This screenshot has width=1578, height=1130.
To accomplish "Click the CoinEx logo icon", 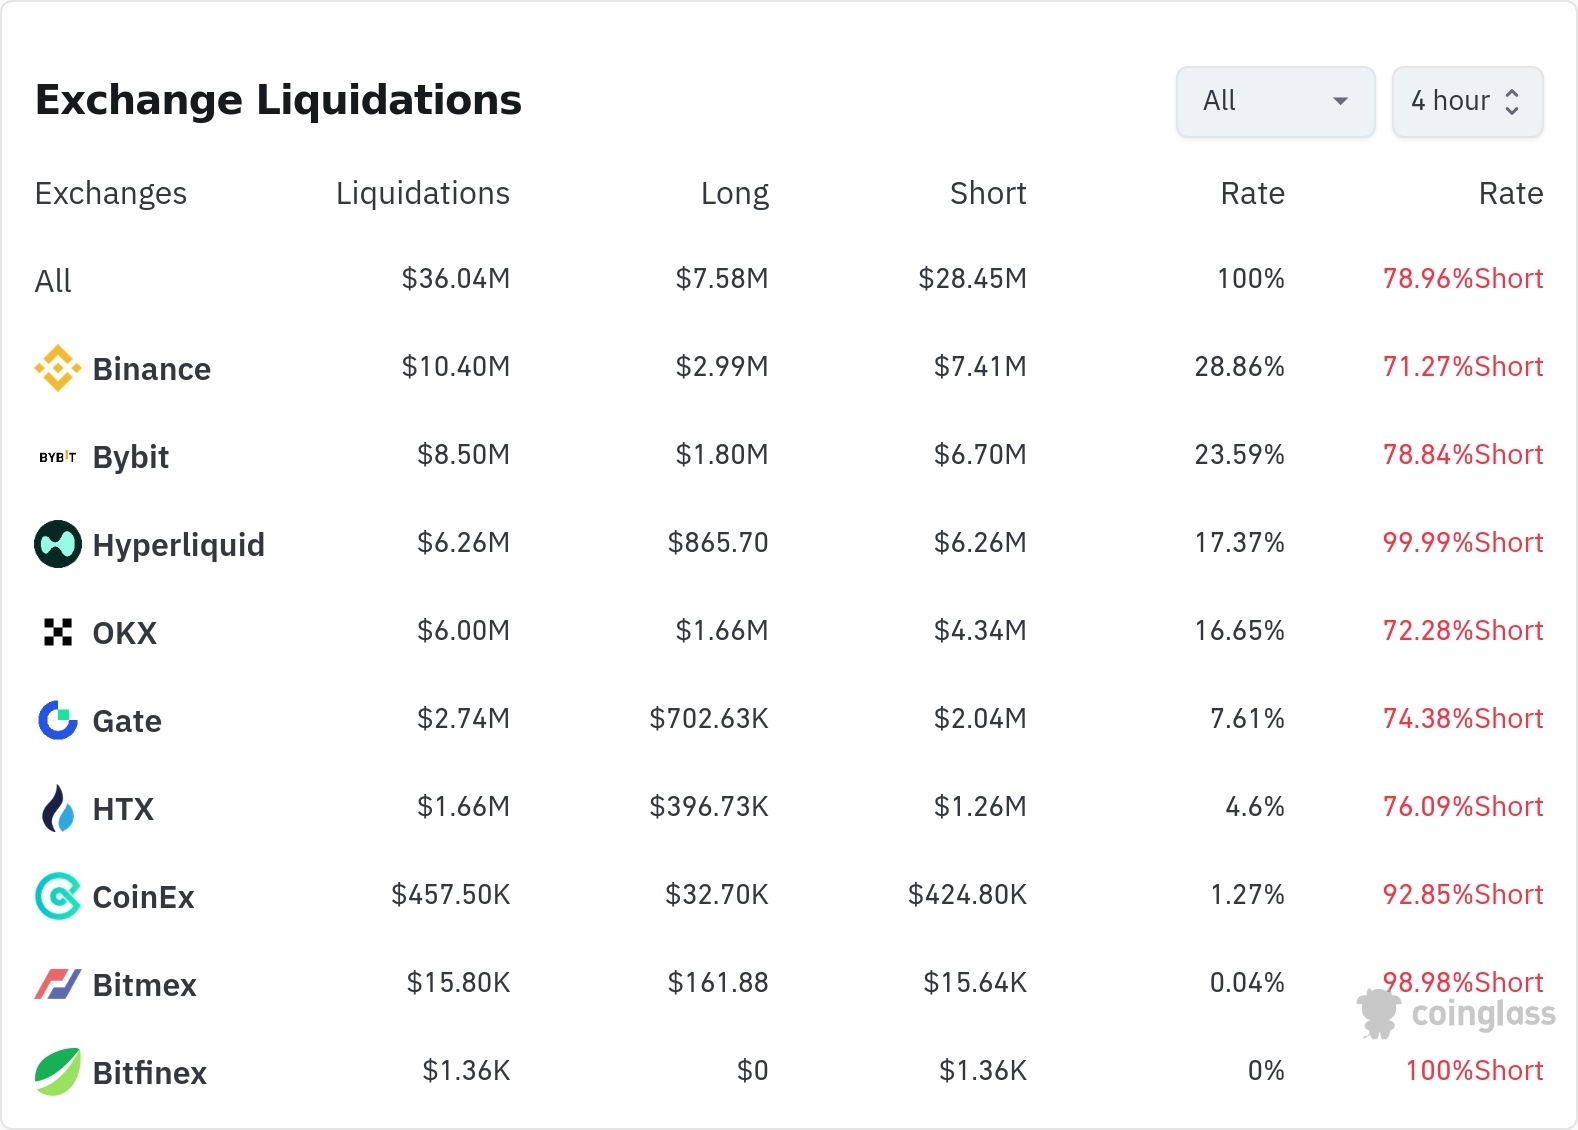I will pyautogui.click(x=58, y=896).
